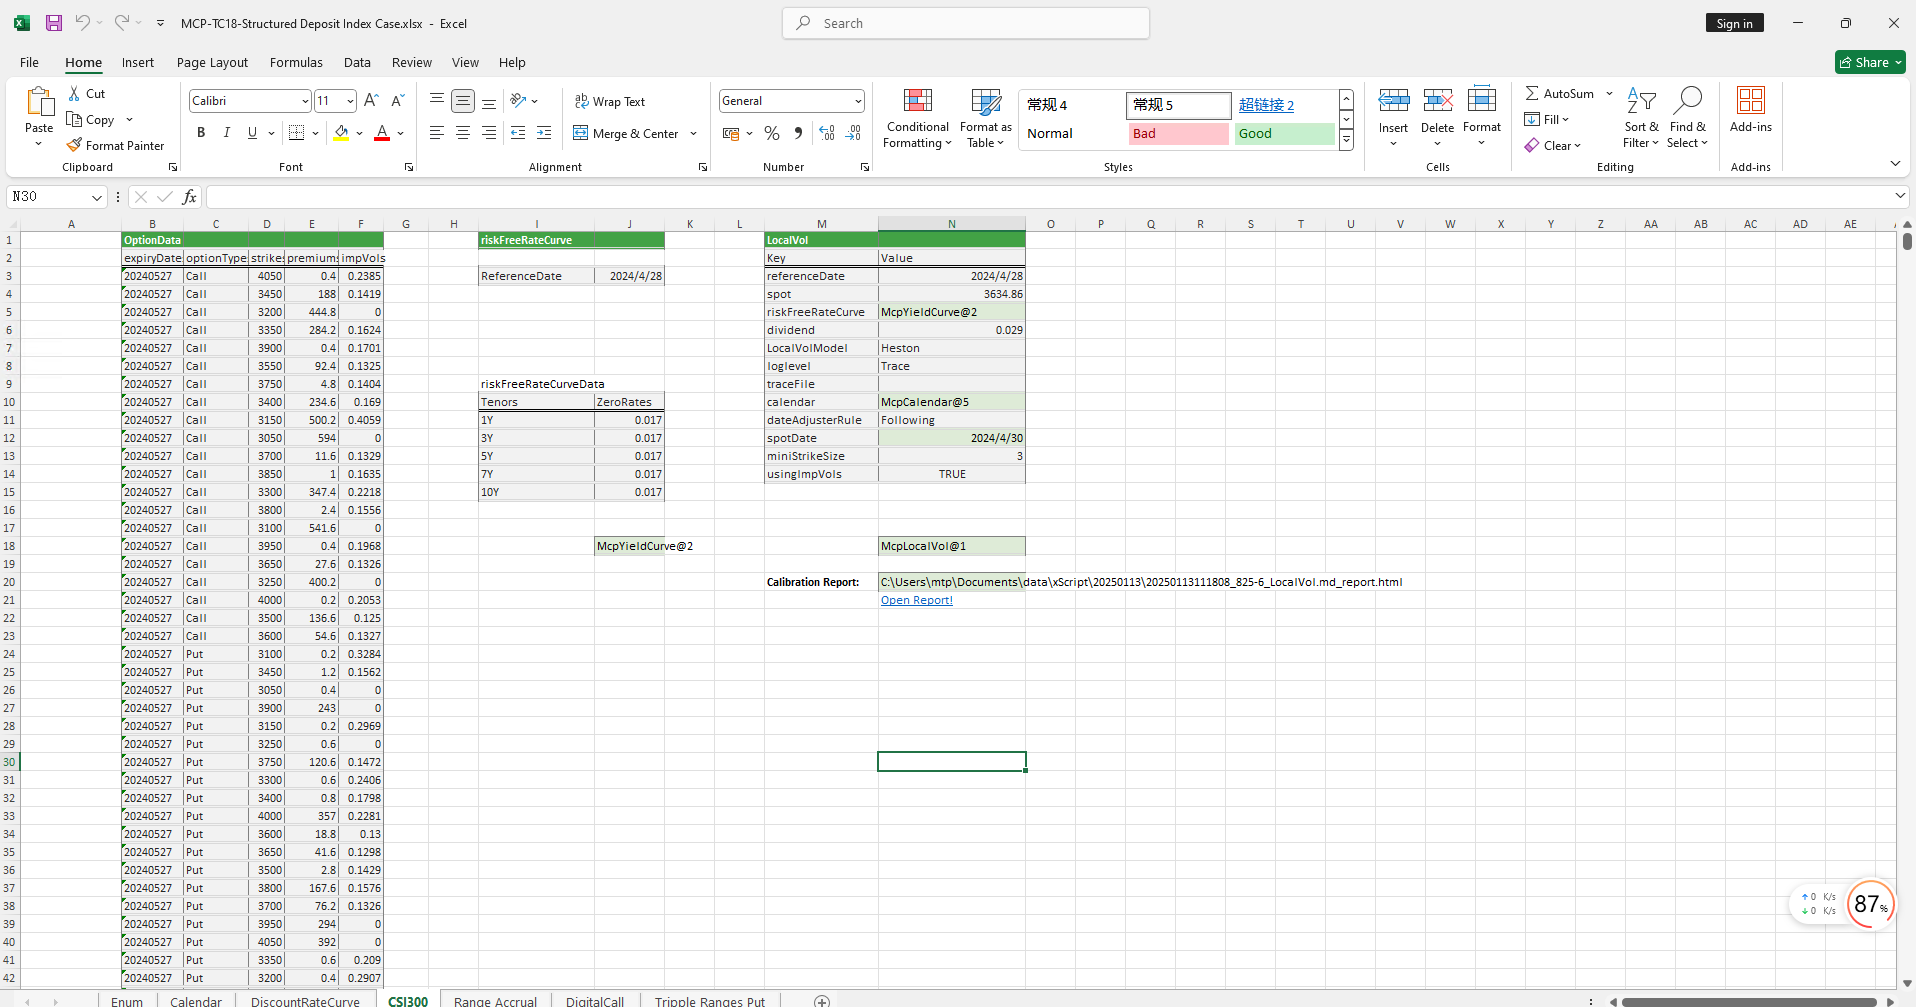This screenshot has width=1916, height=1007.
Task: Click the Share button
Action: click(x=1870, y=62)
